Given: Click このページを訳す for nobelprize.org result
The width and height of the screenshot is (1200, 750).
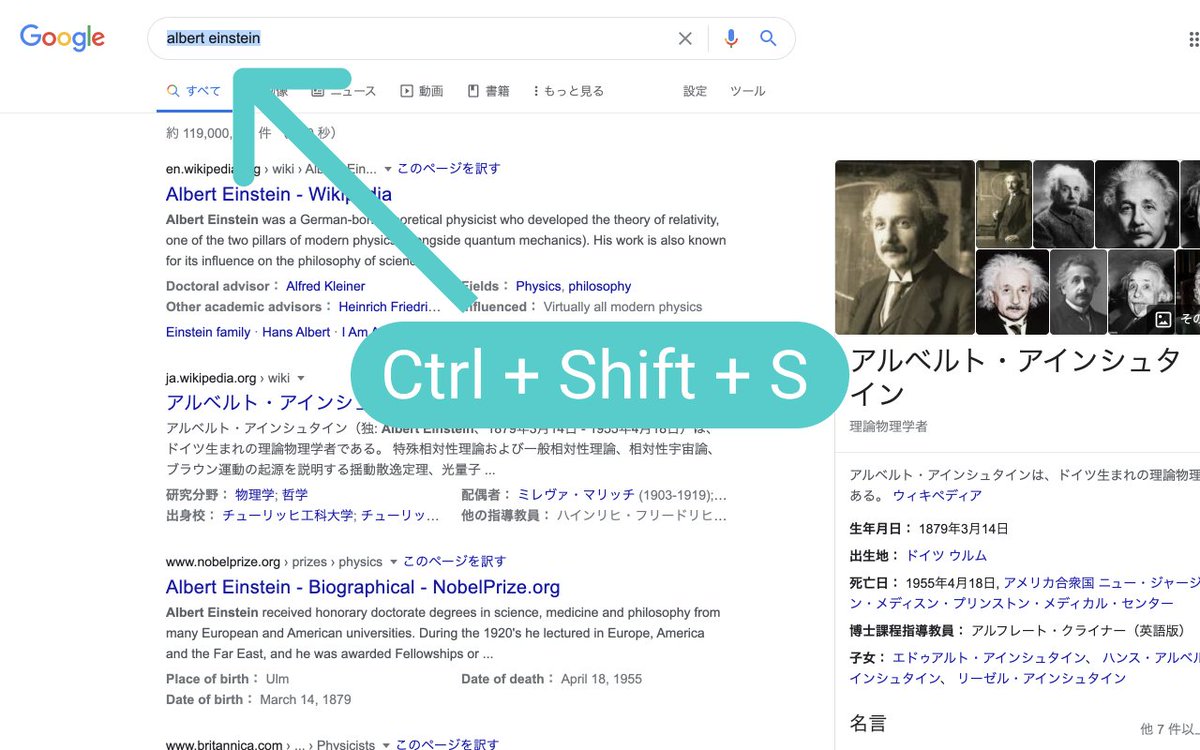Looking at the screenshot, I should [455, 561].
